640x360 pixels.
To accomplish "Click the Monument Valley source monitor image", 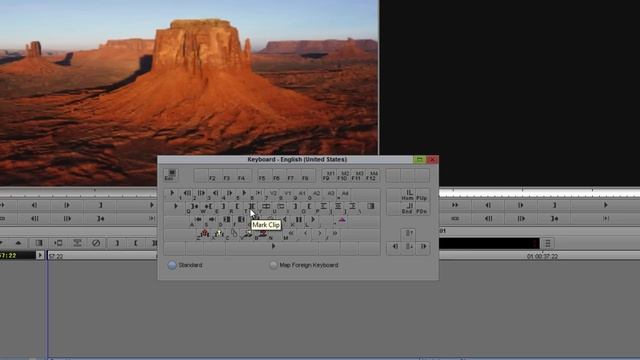I will (189, 93).
